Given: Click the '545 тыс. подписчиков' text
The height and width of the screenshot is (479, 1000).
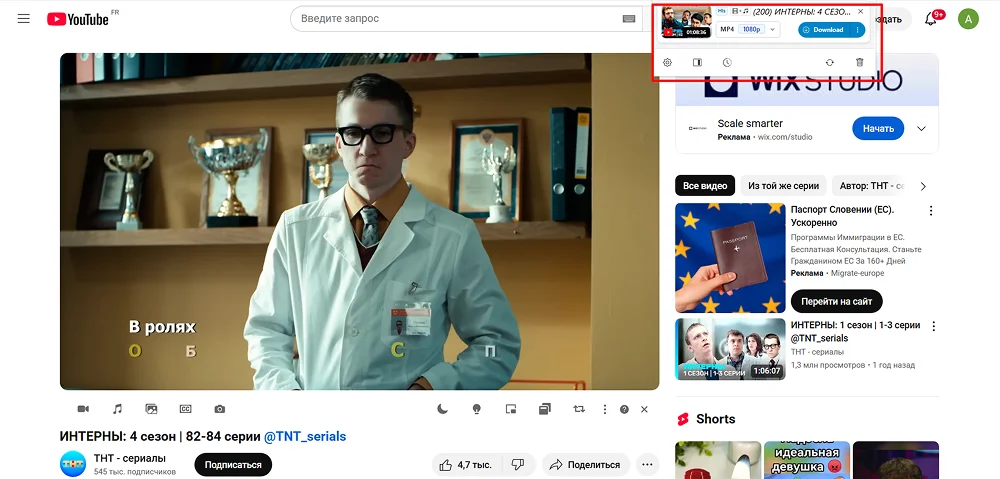Looking at the screenshot, I should tap(135, 472).
